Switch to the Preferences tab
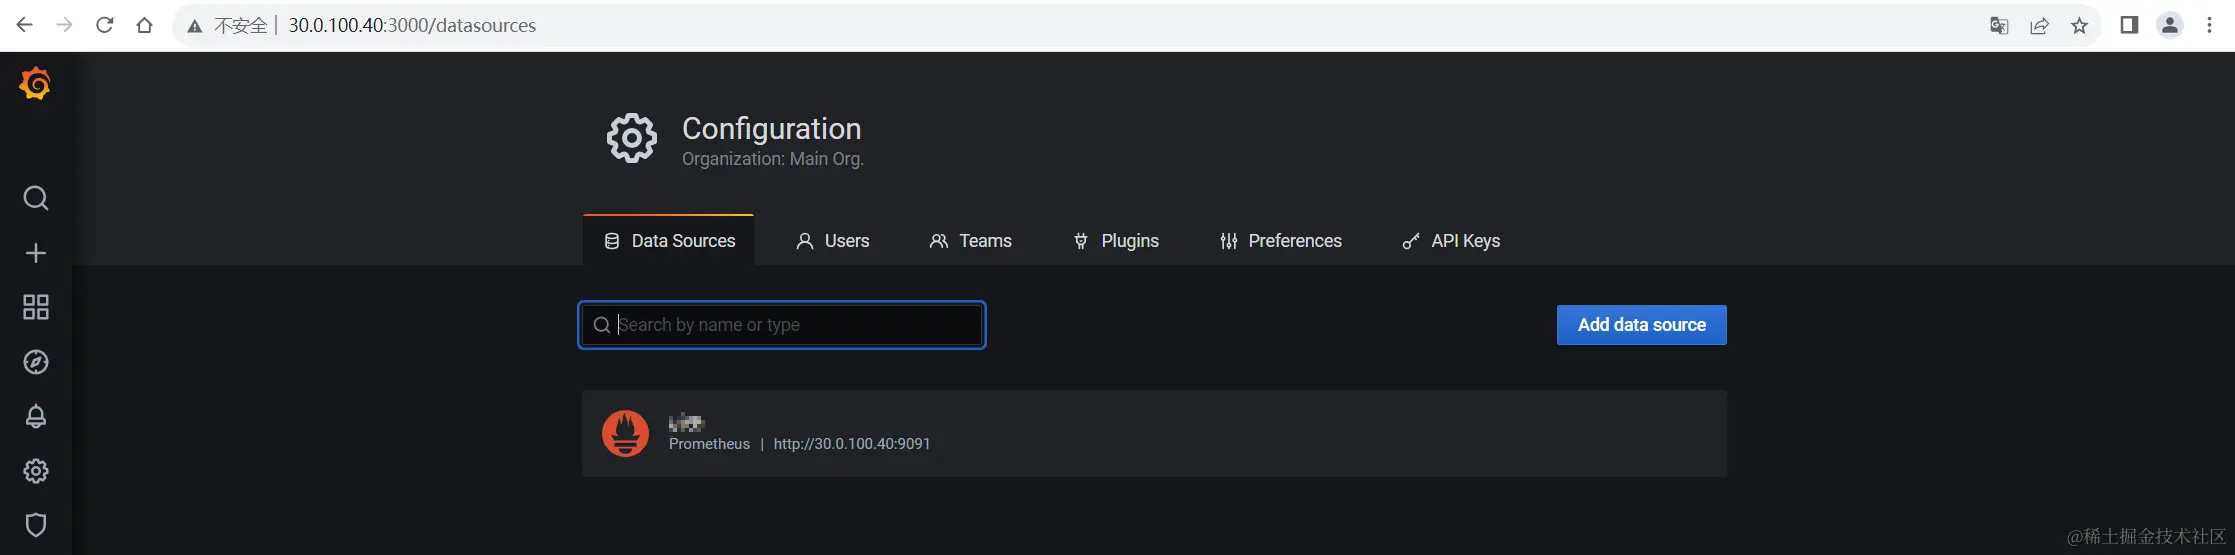The height and width of the screenshot is (555, 2235). tap(1281, 241)
